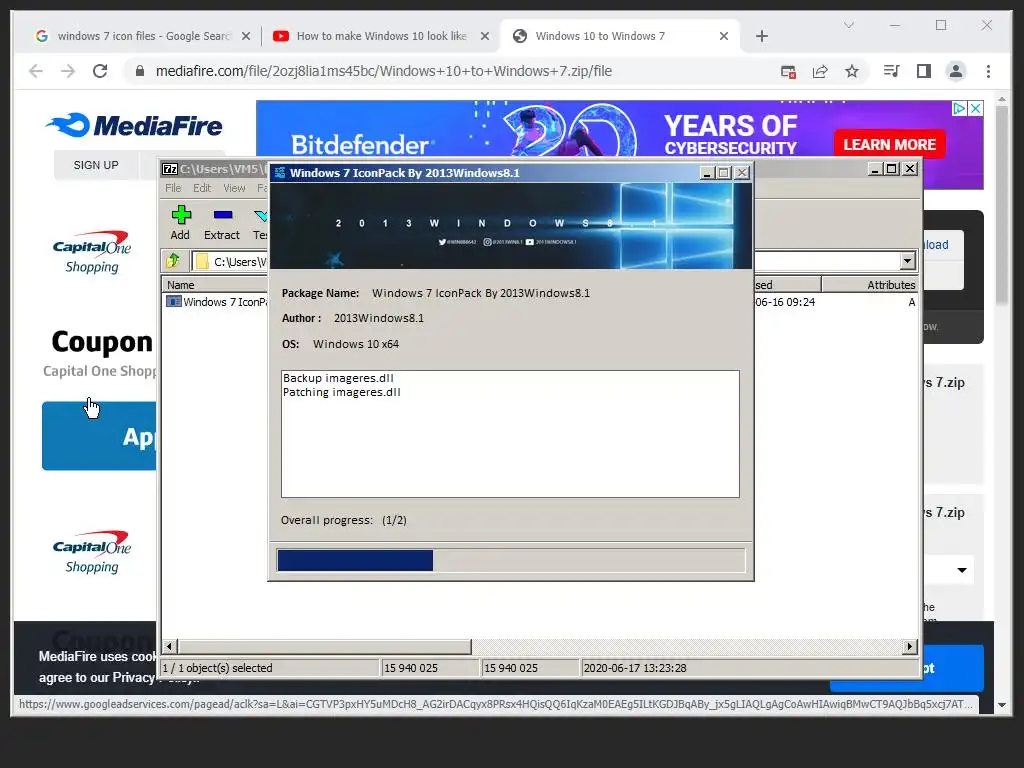Open a new browser tab
This screenshot has width=1024, height=768.
[x=761, y=36]
